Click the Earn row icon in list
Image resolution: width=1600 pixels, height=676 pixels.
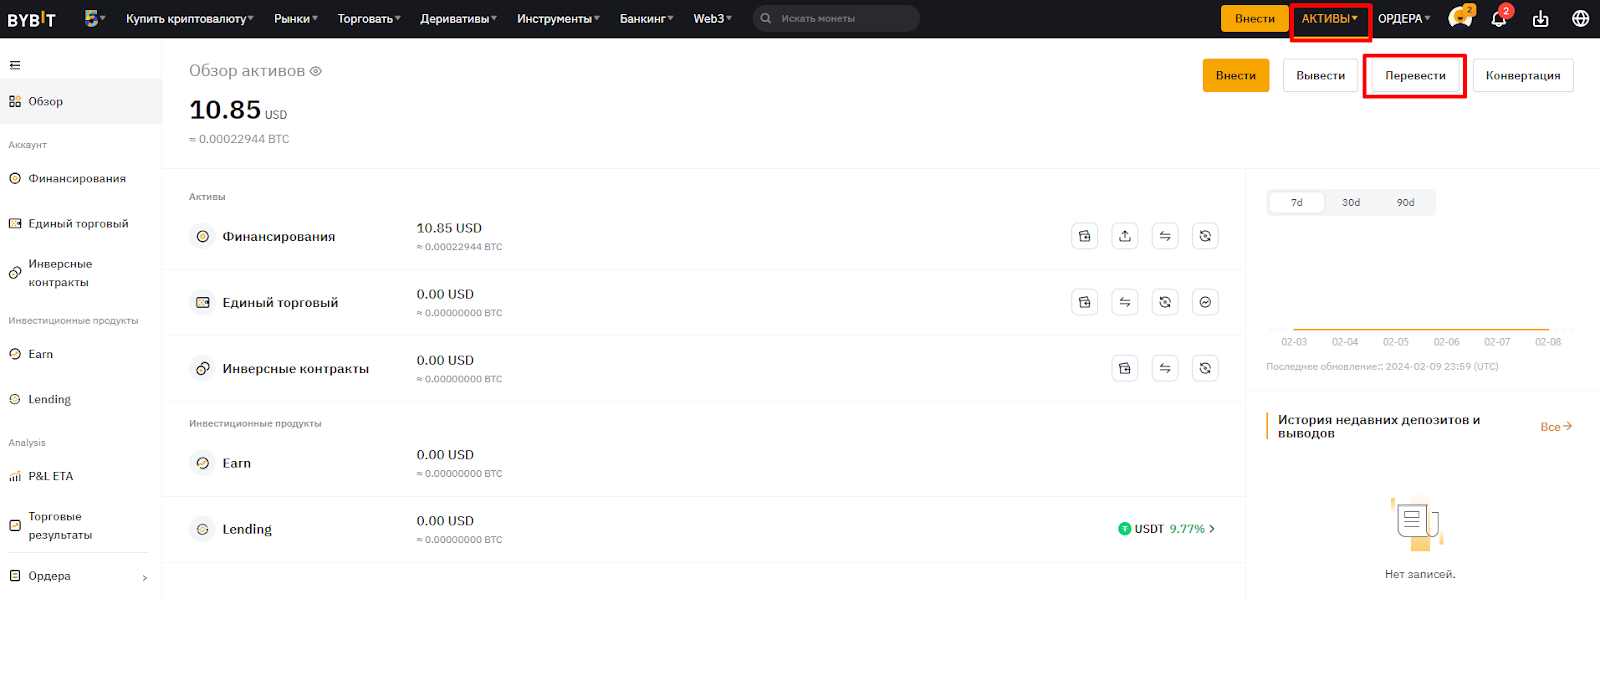click(x=203, y=463)
